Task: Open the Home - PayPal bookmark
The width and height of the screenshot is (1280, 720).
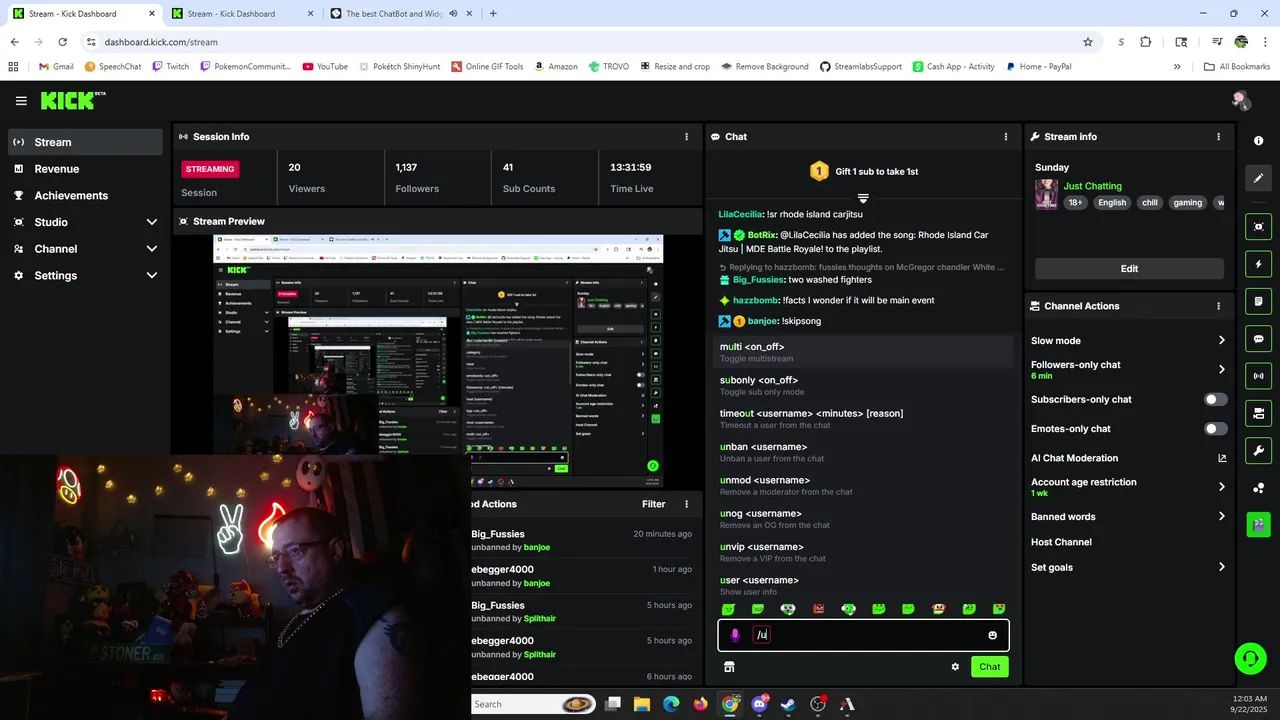Action: pyautogui.click(x=1037, y=66)
